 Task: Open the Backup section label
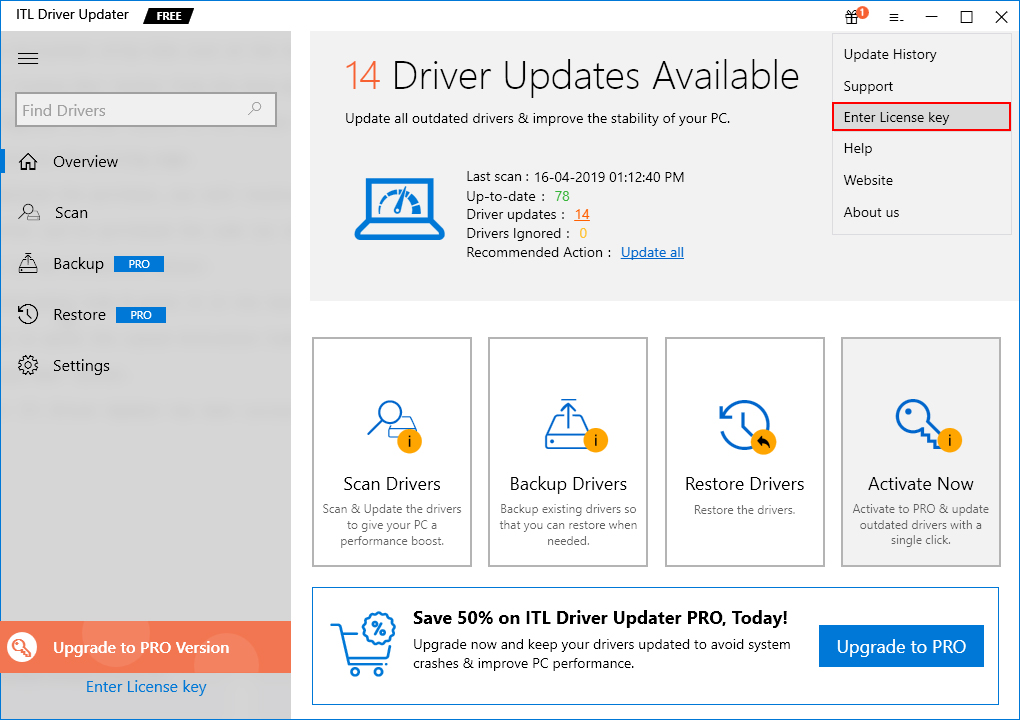tap(78, 263)
